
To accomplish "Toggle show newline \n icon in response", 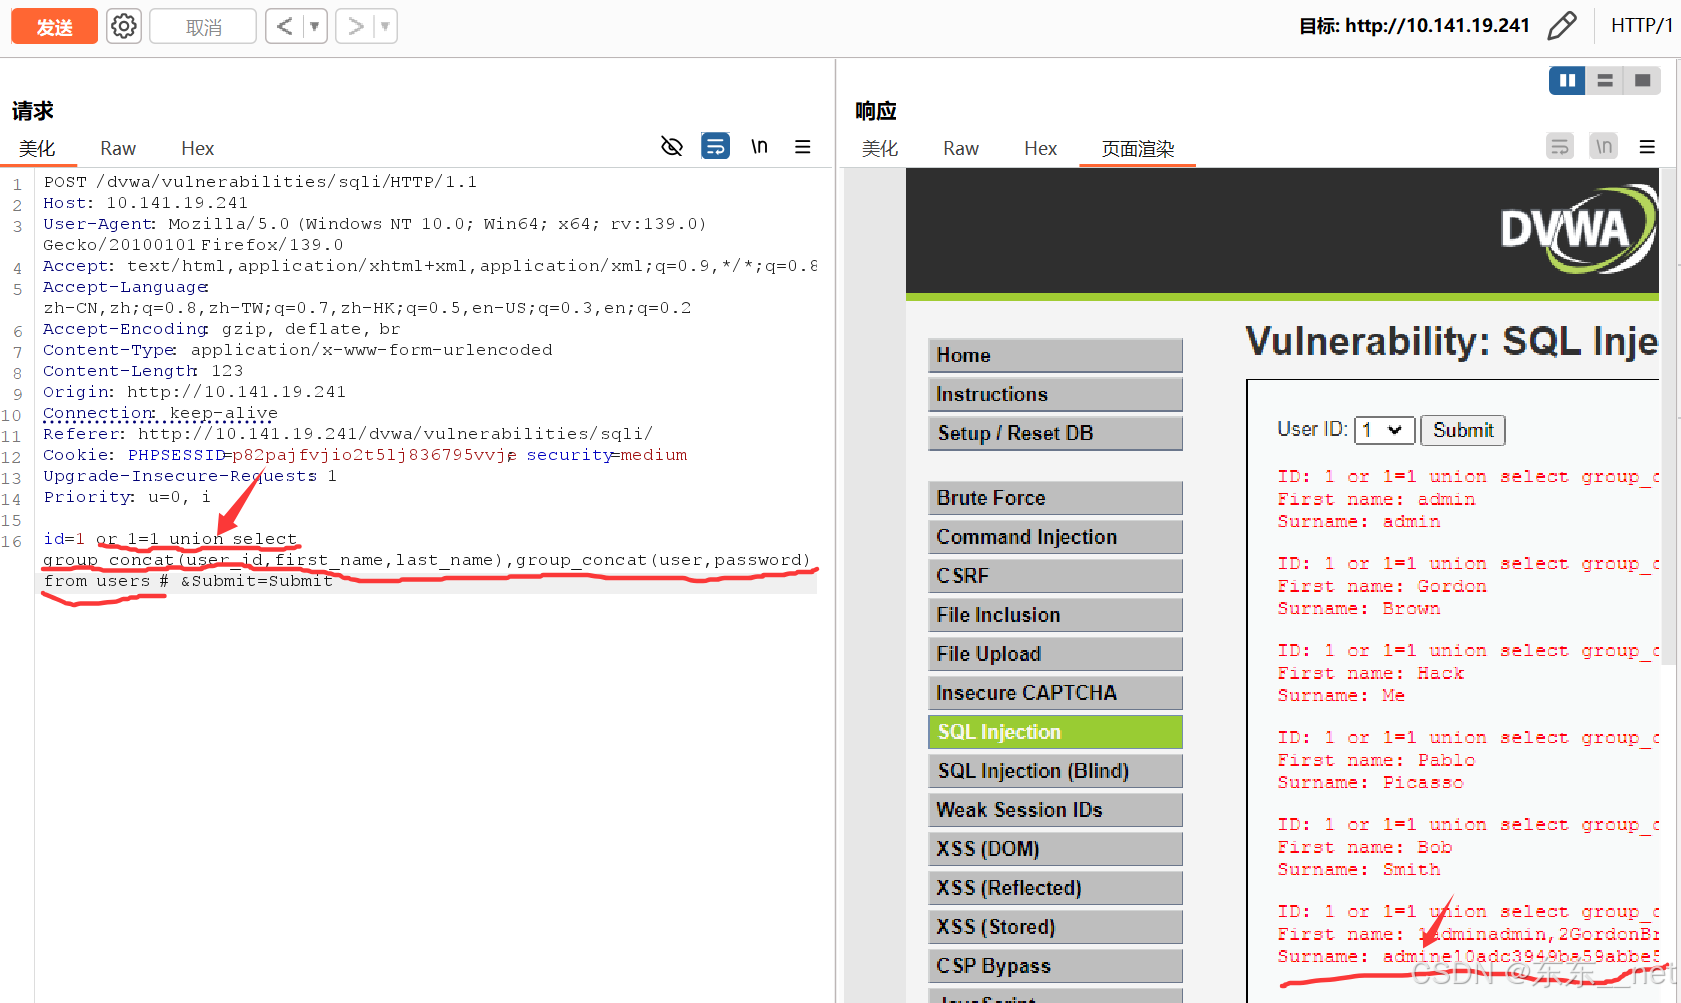I will tap(1604, 146).
